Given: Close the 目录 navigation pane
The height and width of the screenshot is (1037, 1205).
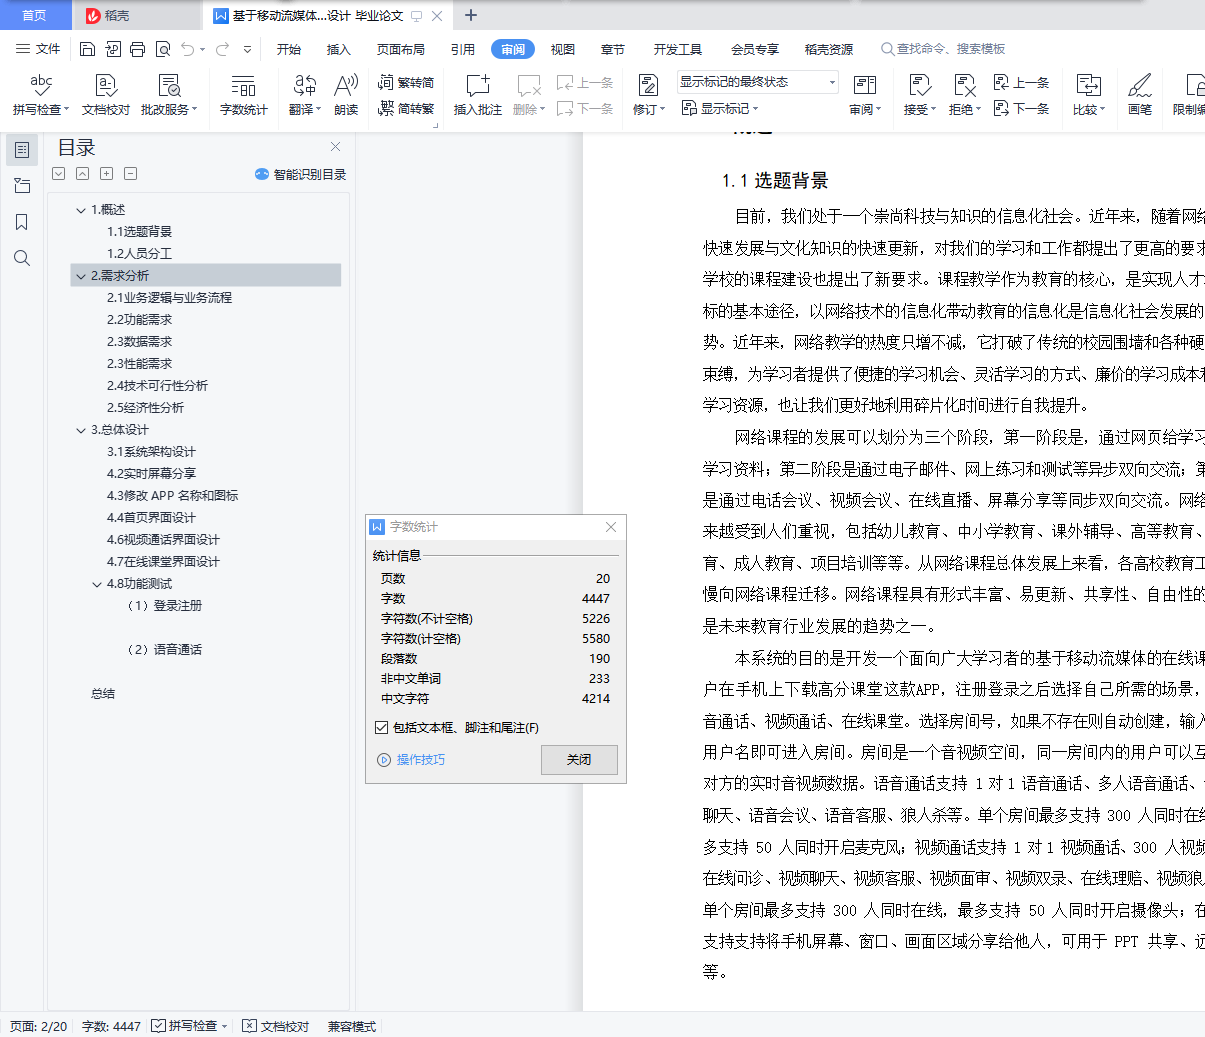Looking at the screenshot, I should pyautogui.click(x=336, y=147).
